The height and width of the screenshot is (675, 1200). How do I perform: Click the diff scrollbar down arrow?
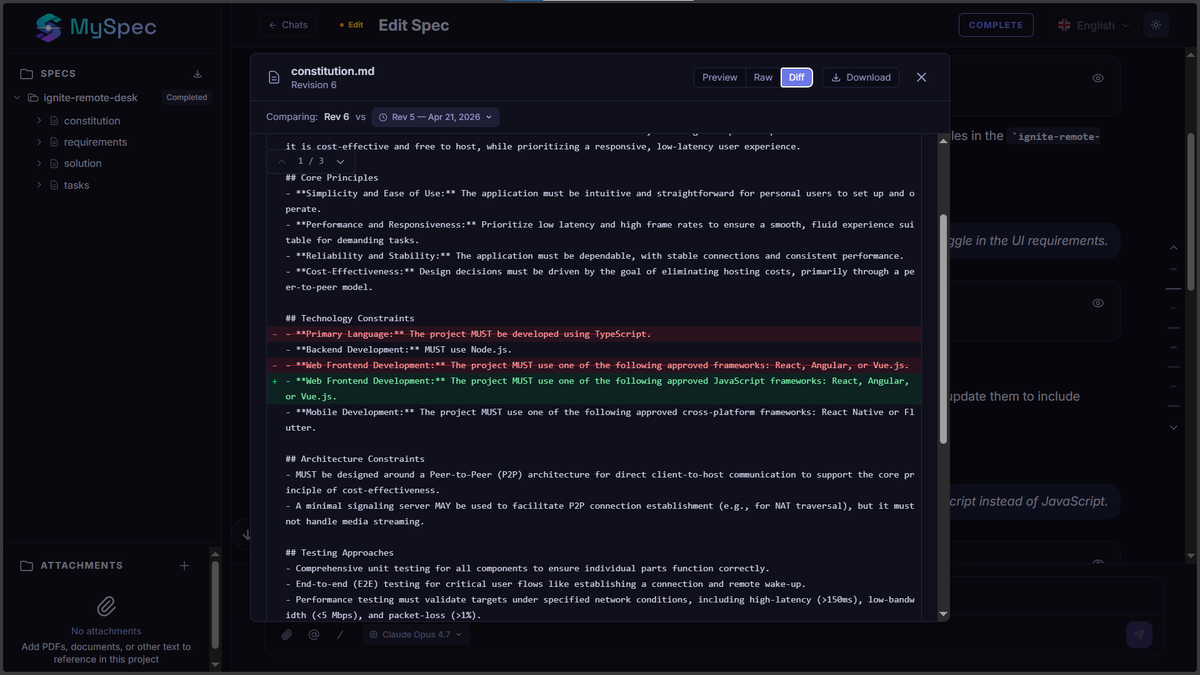(x=944, y=615)
